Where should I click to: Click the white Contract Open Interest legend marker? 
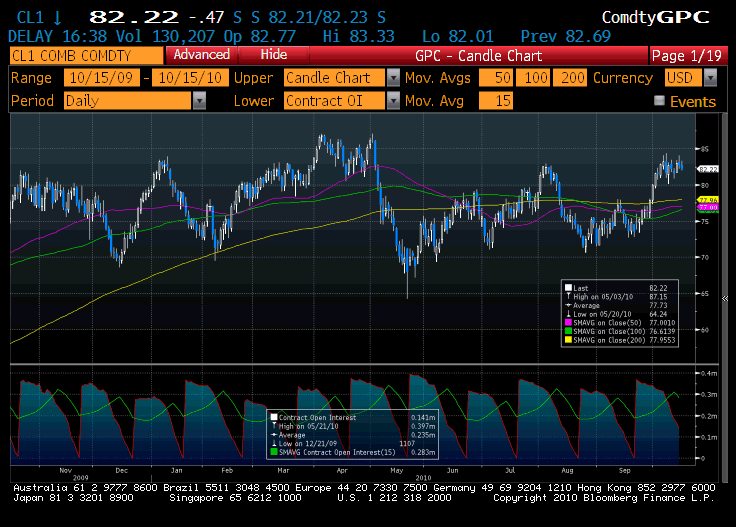pos(274,416)
